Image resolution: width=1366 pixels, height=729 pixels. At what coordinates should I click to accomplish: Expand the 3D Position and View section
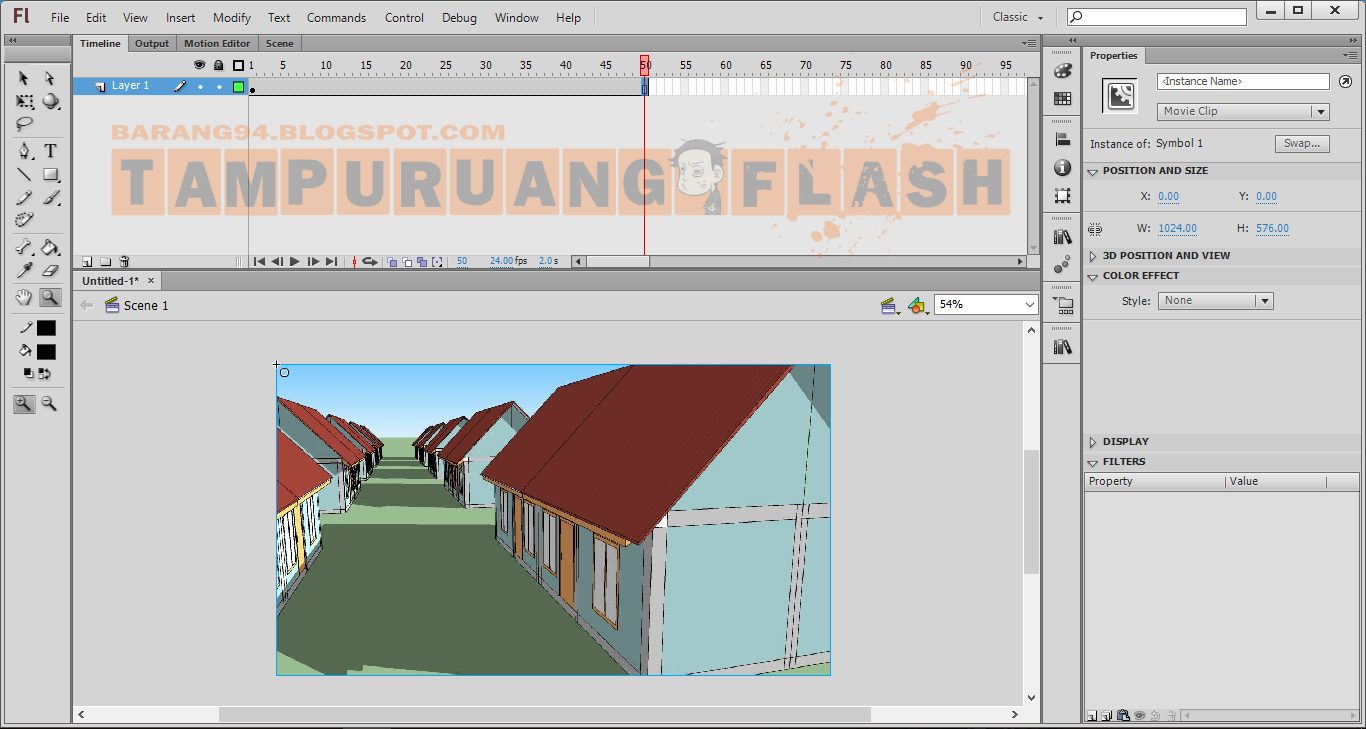point(1094,256)
